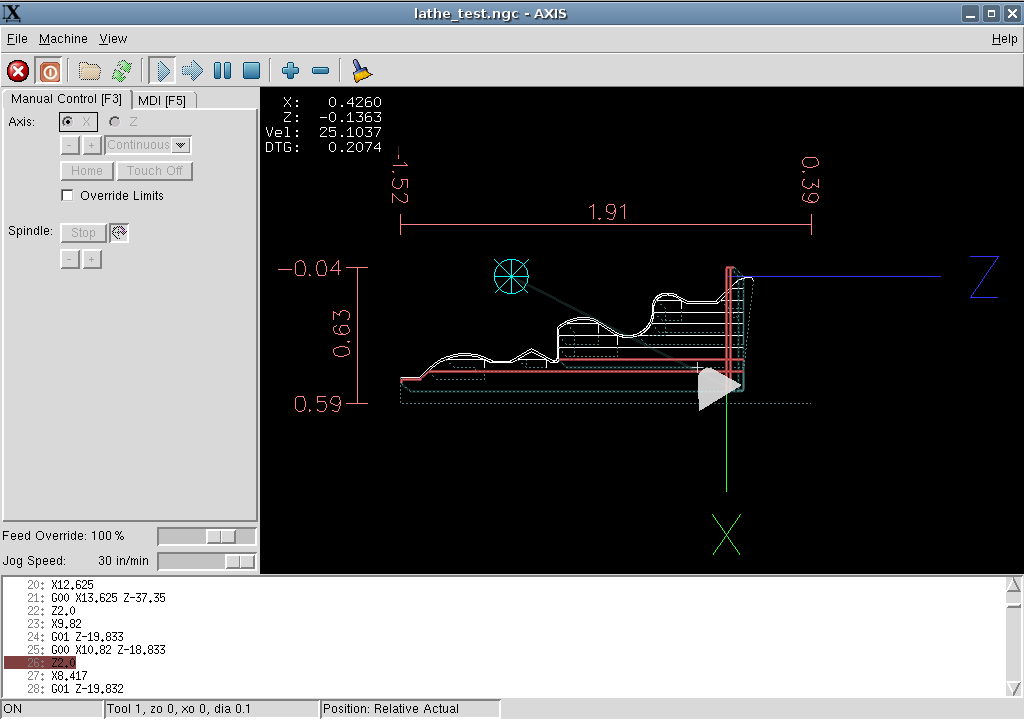Enable the Override Limits checkbox

(x=67, y=195)
